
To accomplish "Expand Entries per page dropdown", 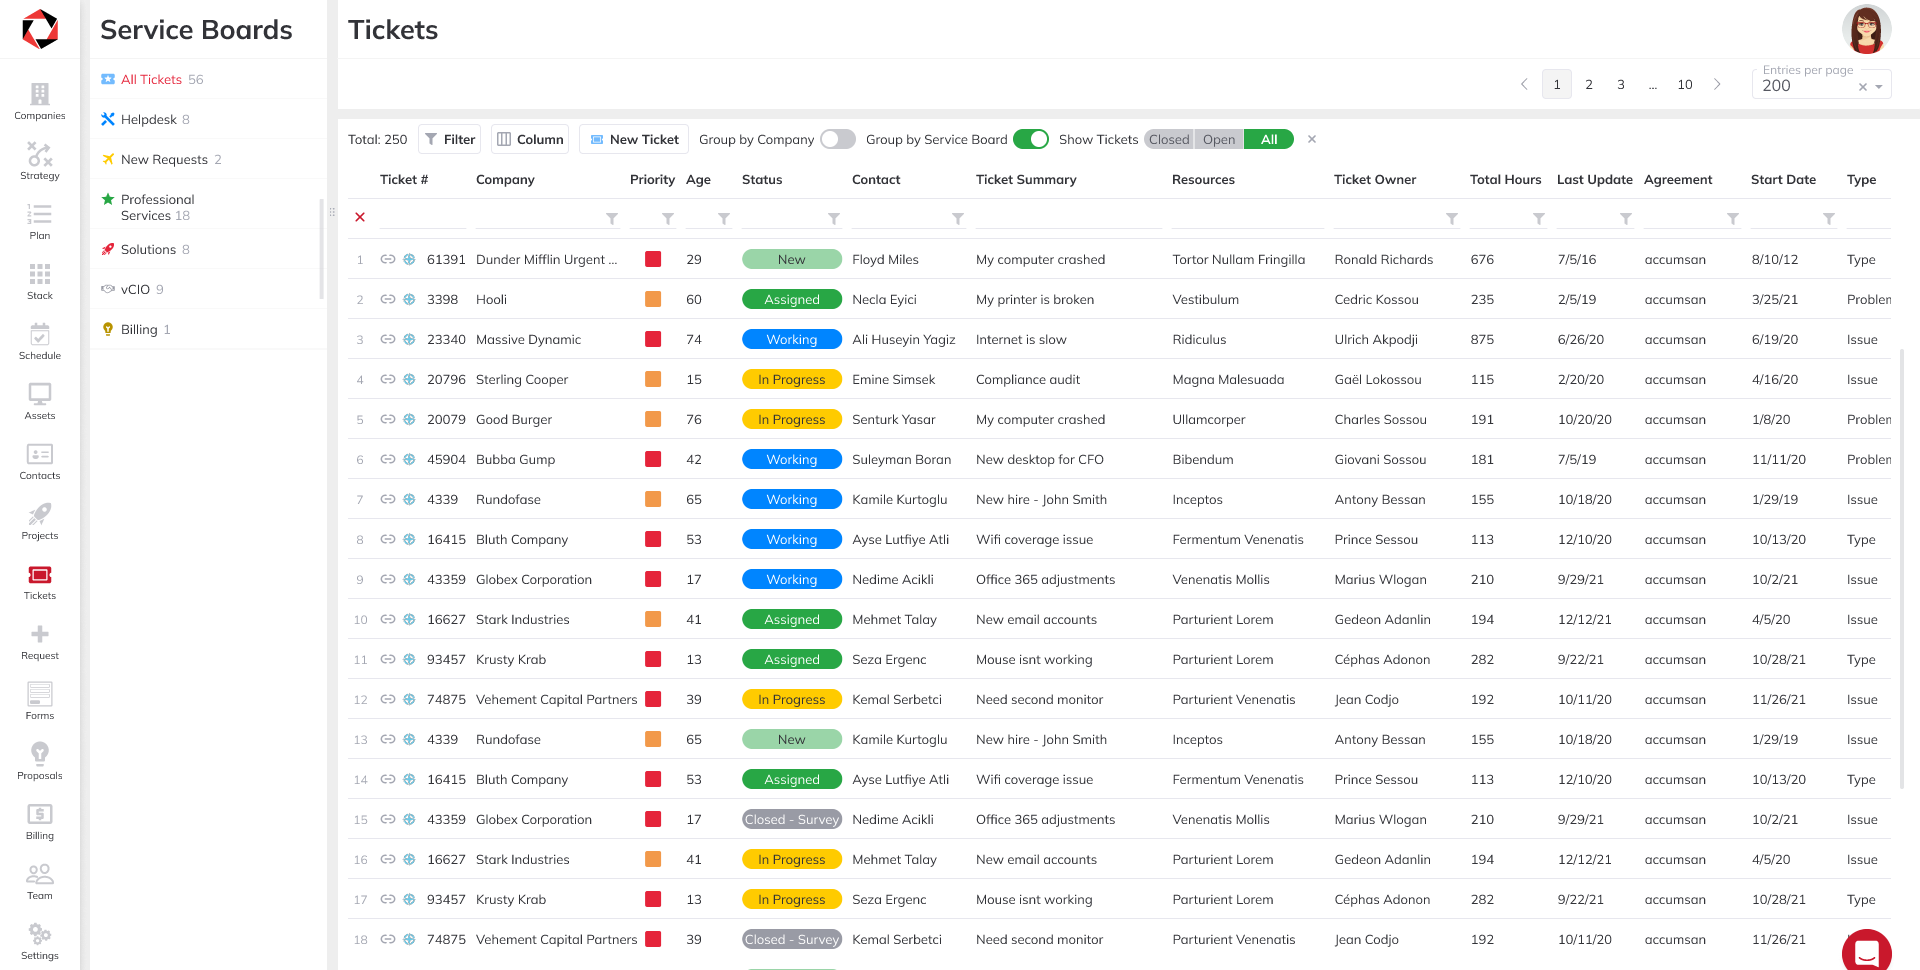I will click(x=1879, y=87).
